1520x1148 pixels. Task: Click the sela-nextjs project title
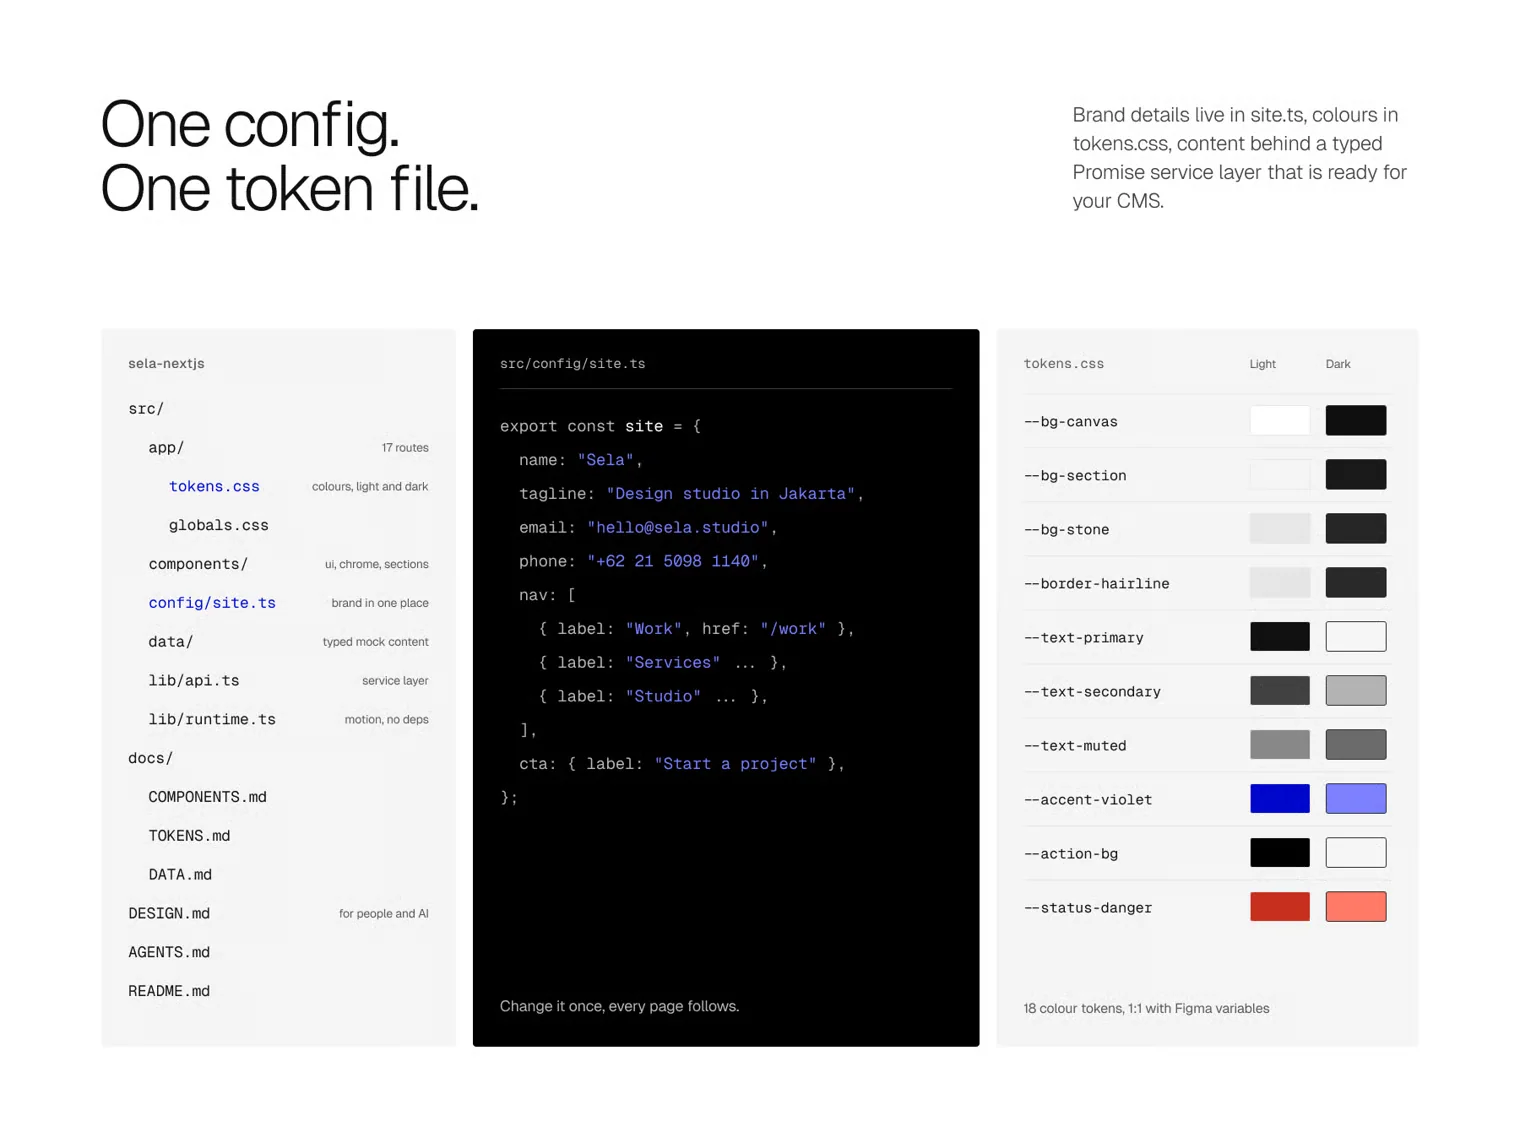click(166, 364)
